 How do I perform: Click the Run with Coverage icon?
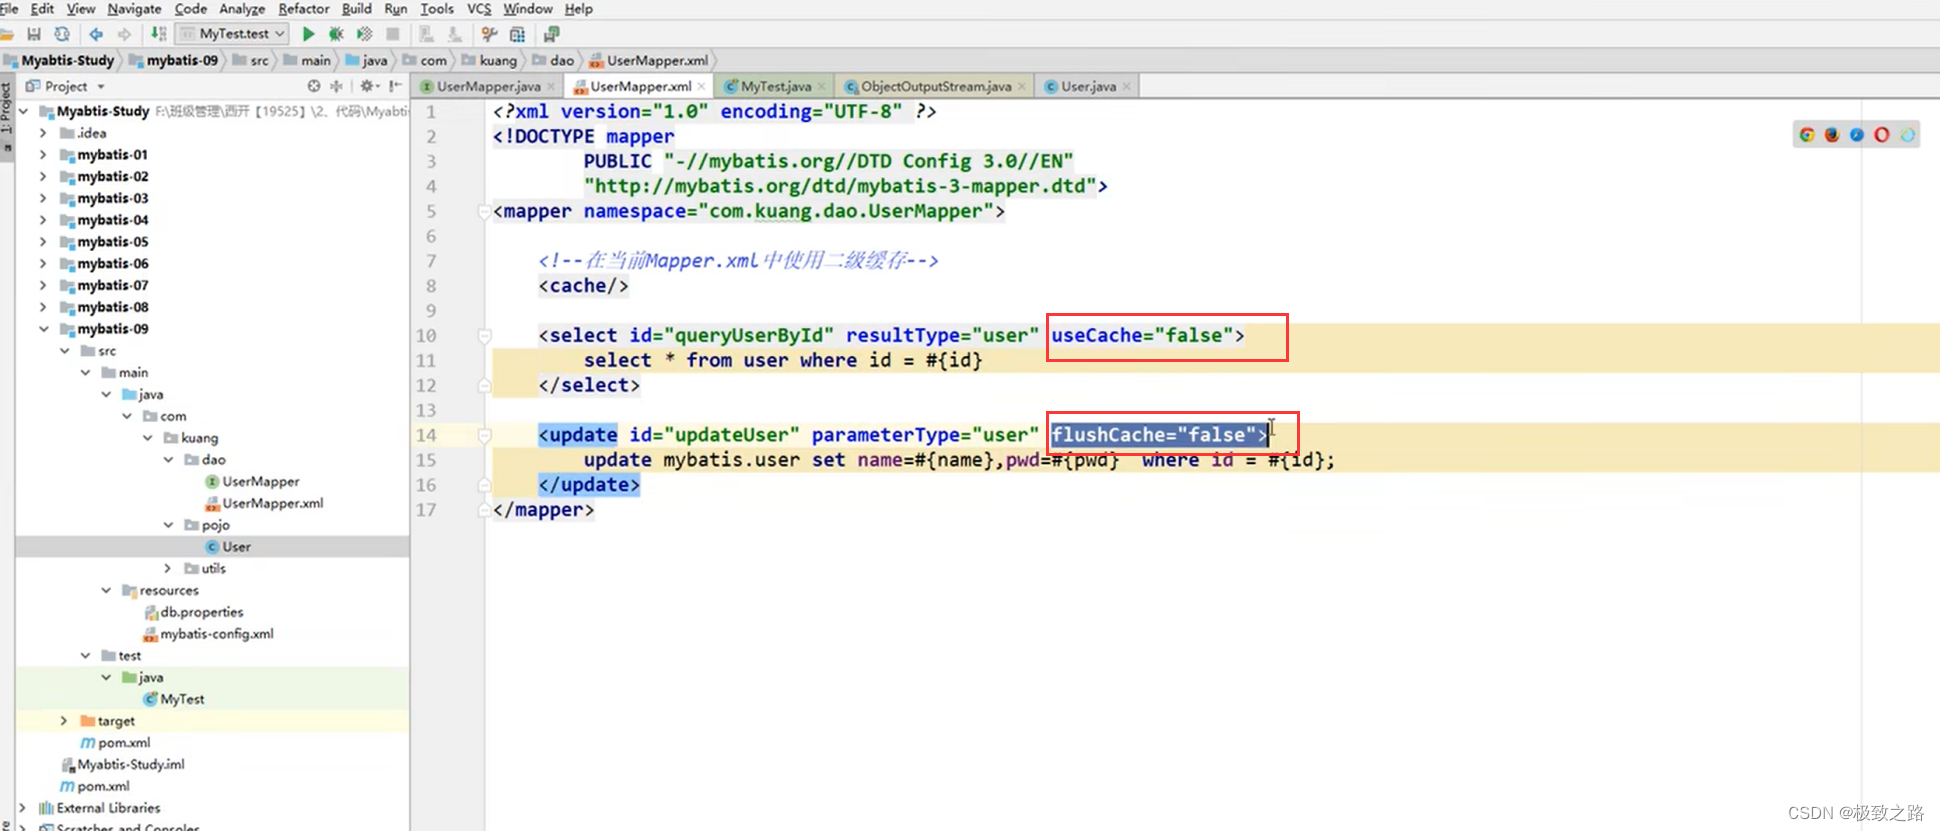pos(365,34)
